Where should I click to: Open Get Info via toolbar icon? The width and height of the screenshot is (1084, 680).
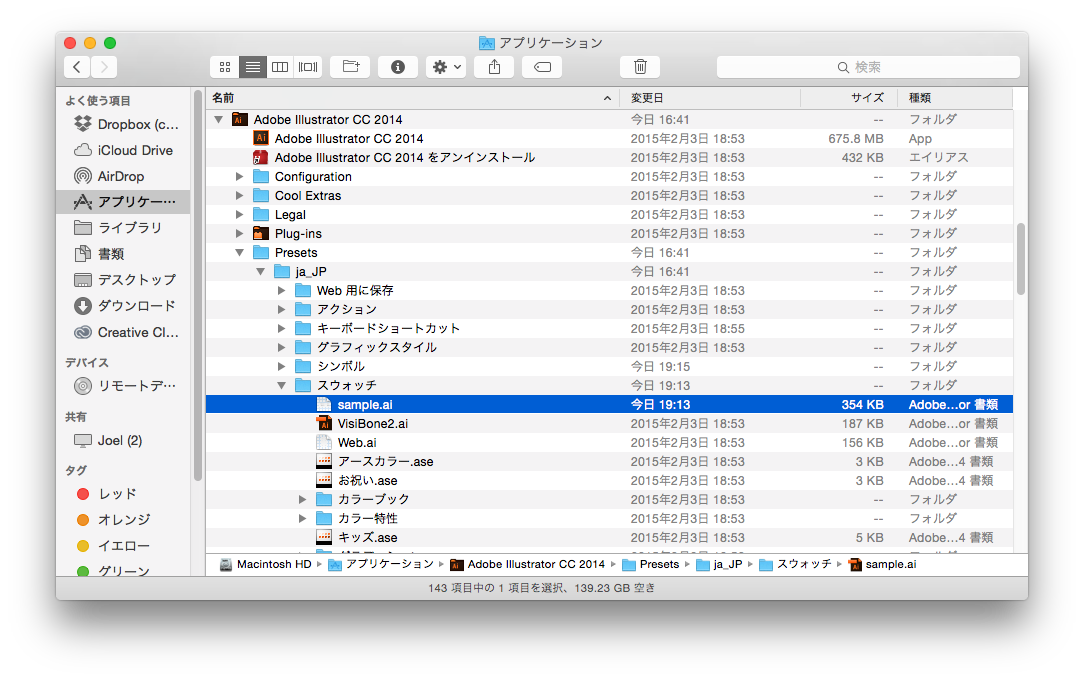pos(398,67)
